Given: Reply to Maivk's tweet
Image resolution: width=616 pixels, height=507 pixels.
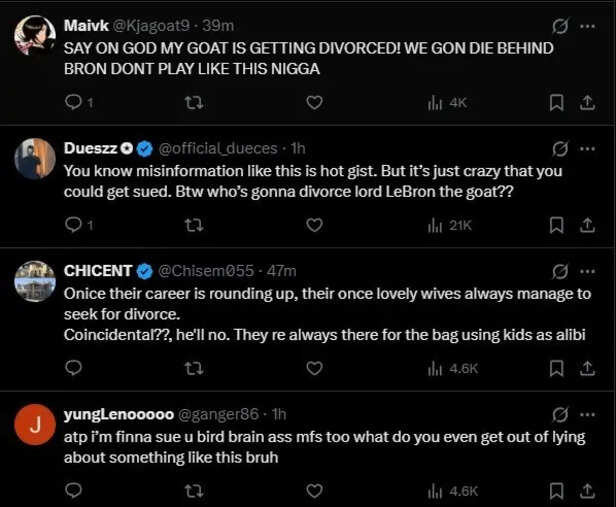Looking at the screenshot, I should (79, 102).
